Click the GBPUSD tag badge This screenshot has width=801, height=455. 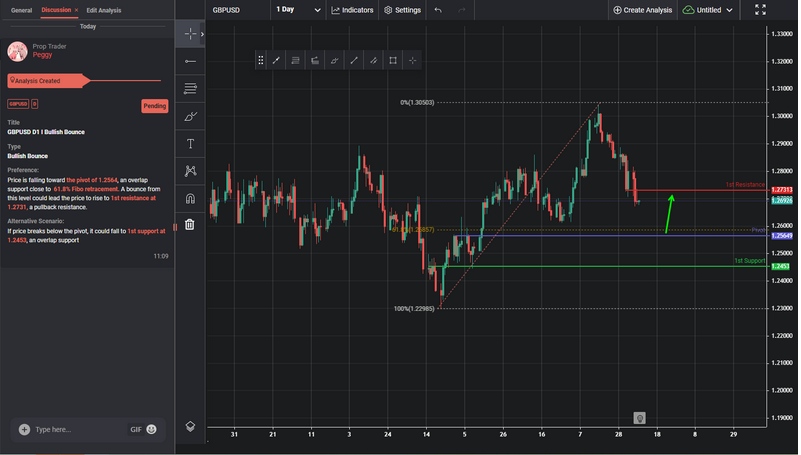[x=18, y=104]
